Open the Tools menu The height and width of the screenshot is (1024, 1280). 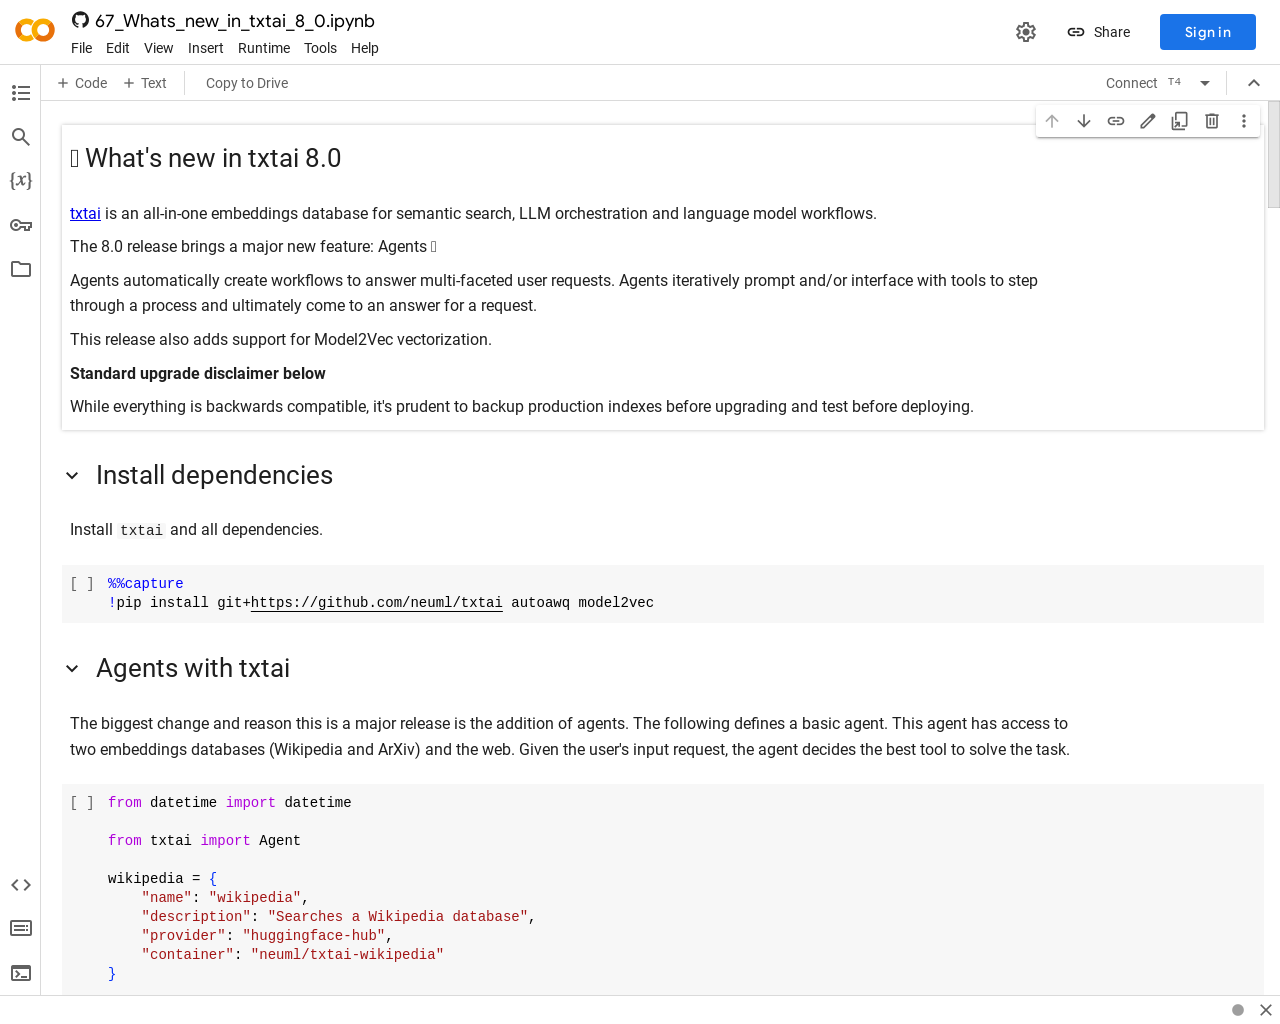point(321,48)
